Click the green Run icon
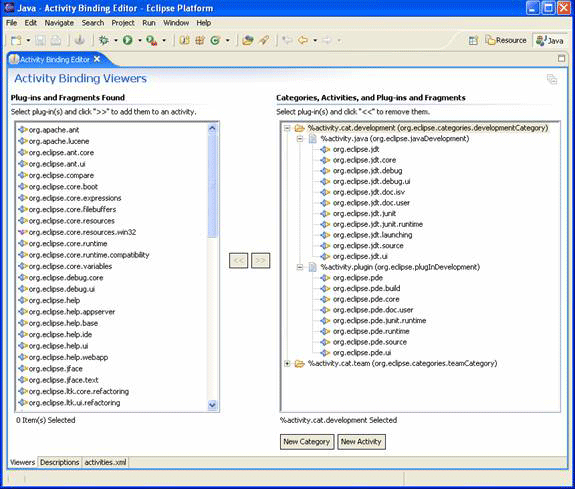Image resolution: width=575 pixels, height=489 pixels. (x=128, y=40)
